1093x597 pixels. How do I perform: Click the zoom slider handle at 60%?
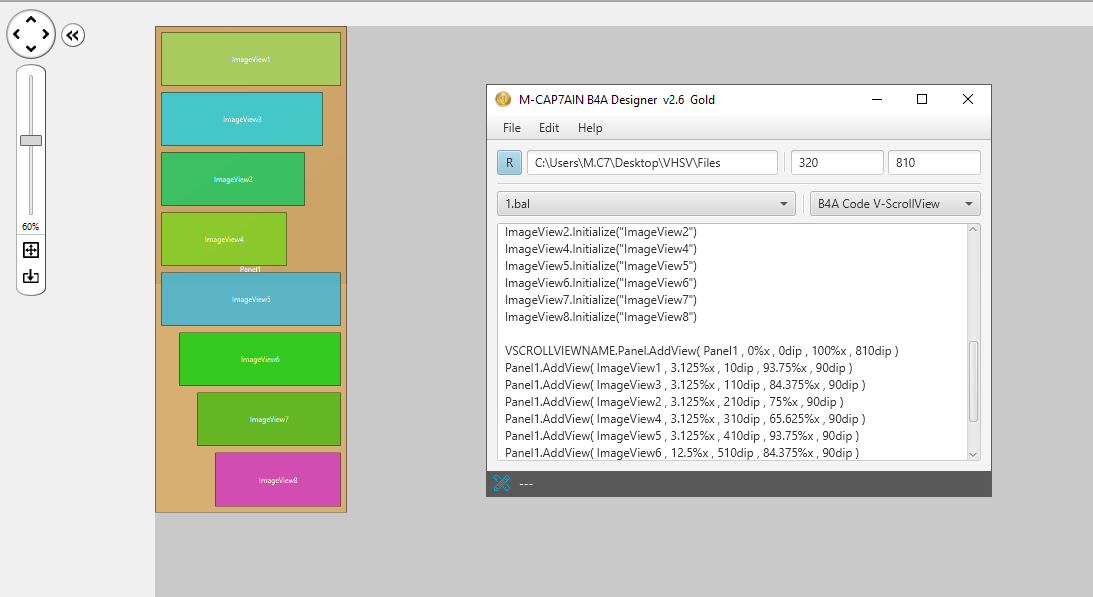(31, 140)
